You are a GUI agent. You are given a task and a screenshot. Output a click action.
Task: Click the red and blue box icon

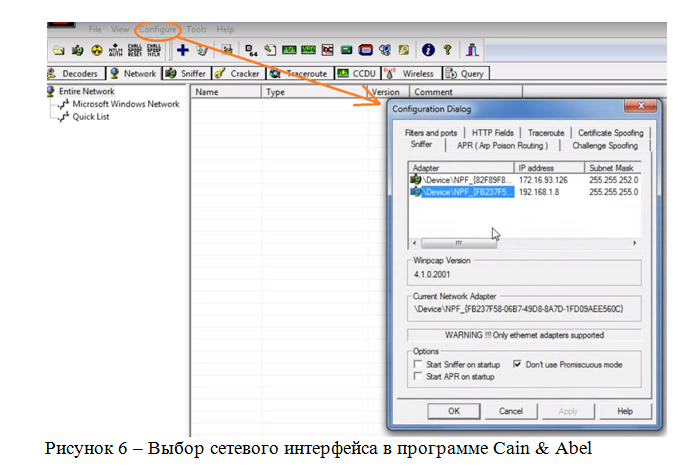pyautogui.click(x=365, y=50)
